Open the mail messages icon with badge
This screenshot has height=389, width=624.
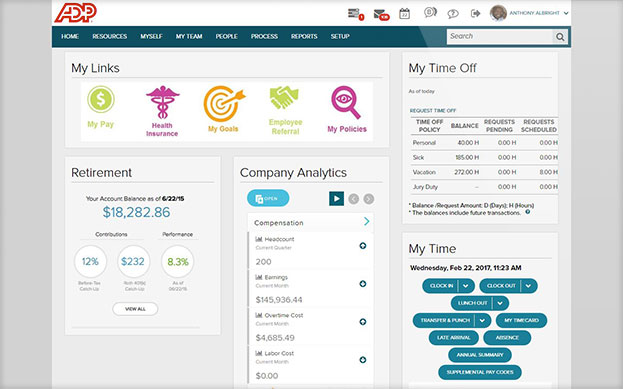tap(381, 14)
